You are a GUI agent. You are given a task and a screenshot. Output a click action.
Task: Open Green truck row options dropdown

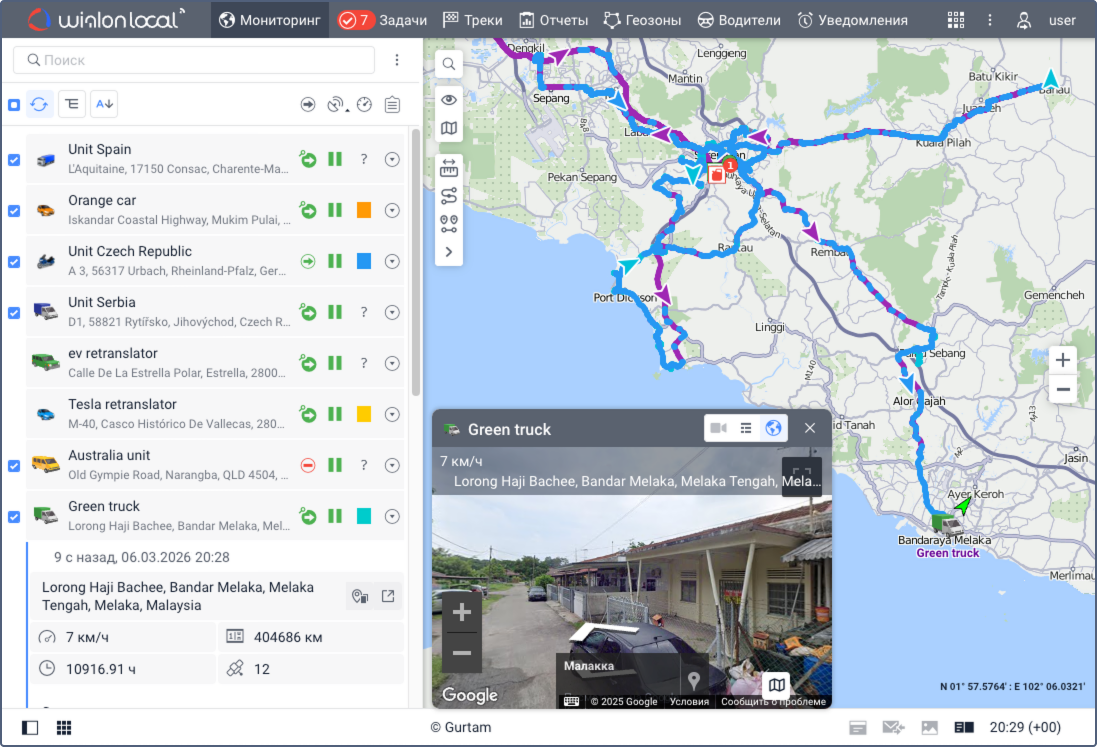click(x=392, y=516)
